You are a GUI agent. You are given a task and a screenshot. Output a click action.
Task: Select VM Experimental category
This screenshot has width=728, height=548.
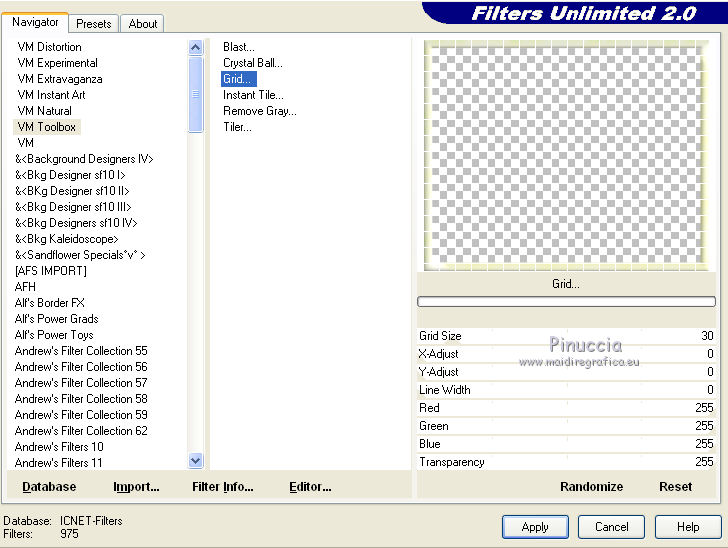pos(58,63)
